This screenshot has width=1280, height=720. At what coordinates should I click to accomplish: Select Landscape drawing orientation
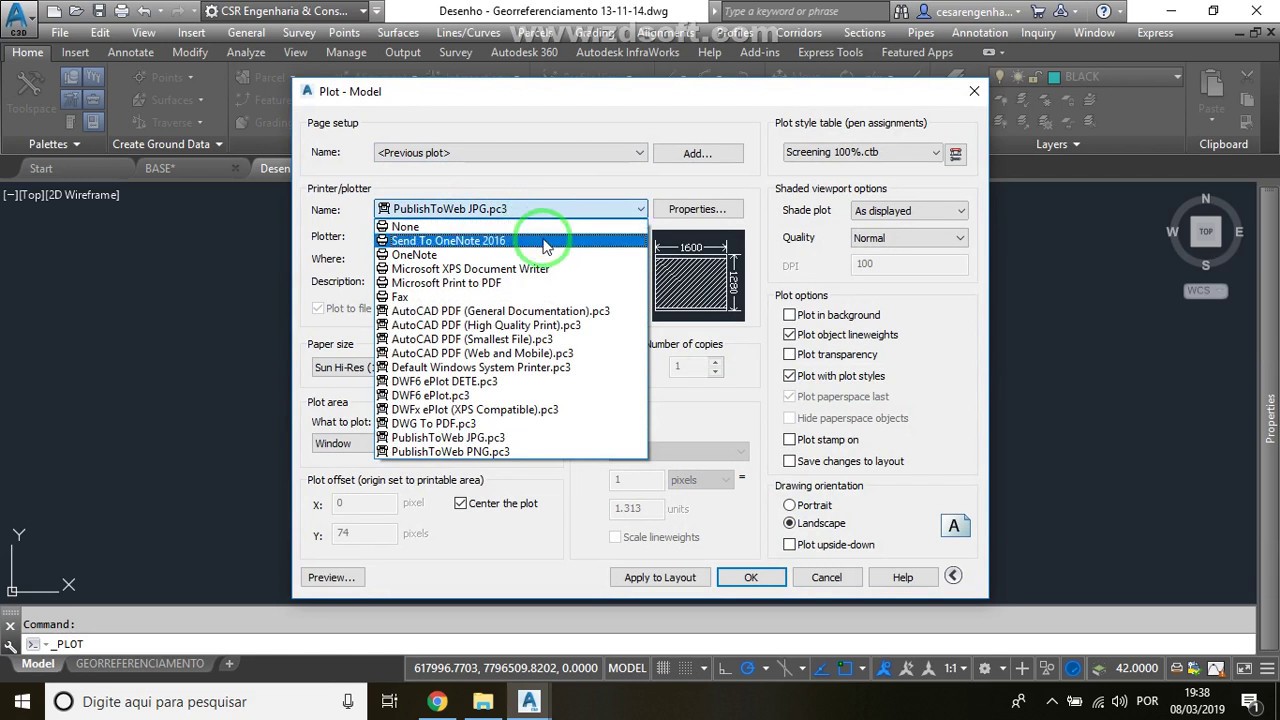pos(789,523)
